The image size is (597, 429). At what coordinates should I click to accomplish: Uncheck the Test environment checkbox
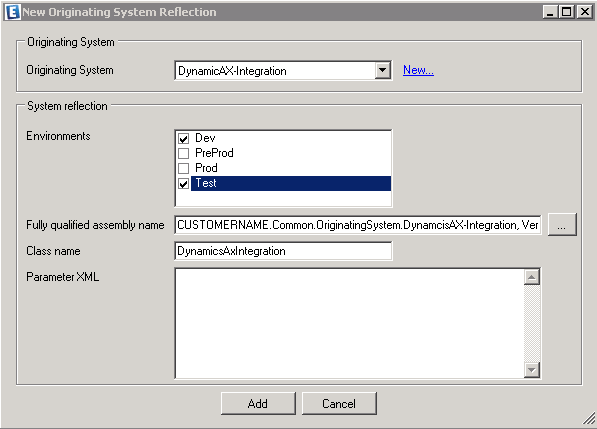click(x=184, y=184)
